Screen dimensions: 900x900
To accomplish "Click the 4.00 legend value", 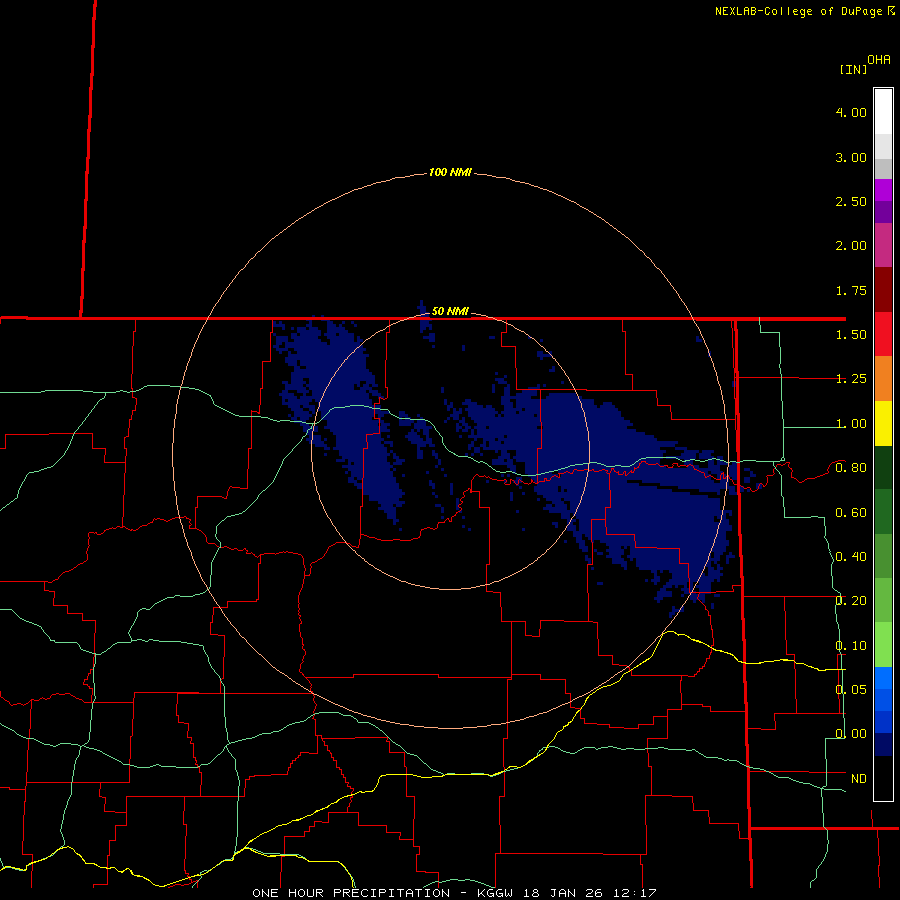I will point(851,112).
